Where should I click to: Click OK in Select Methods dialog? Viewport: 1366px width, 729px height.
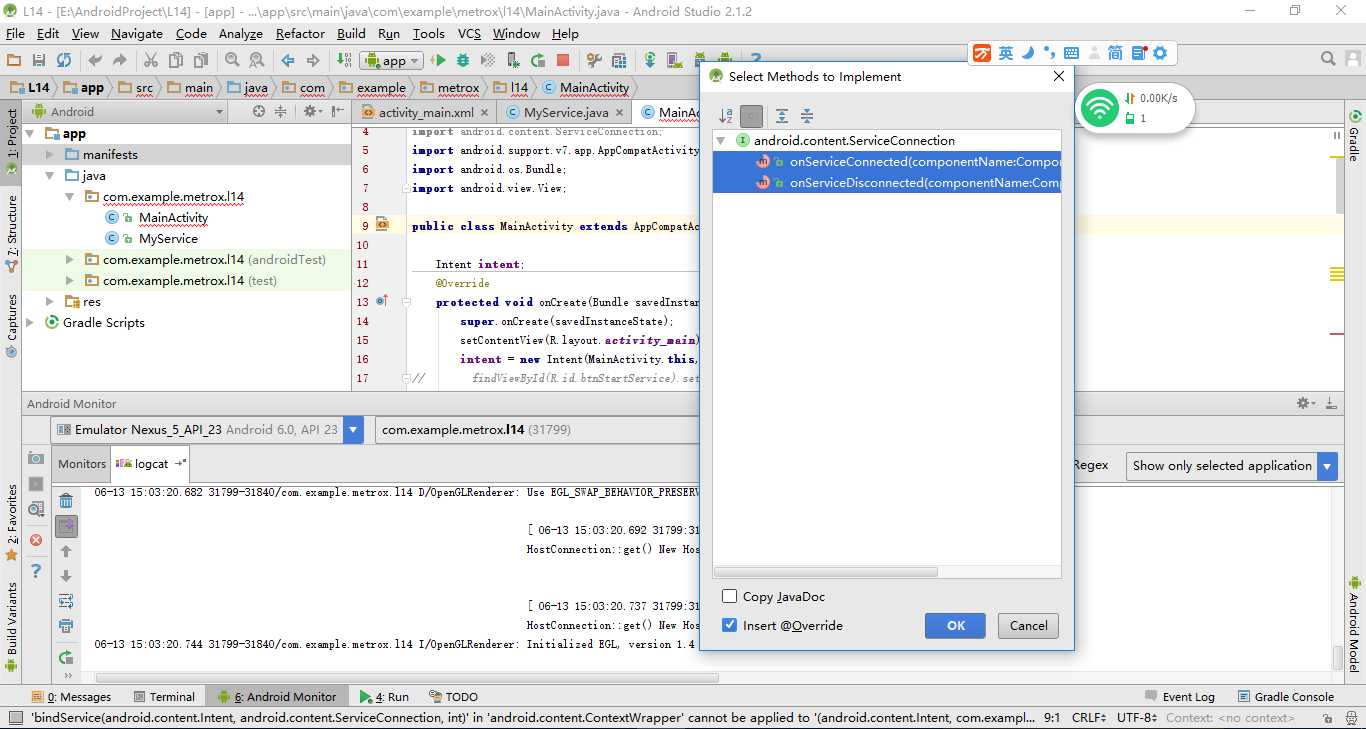pyautogui.click(x=956, y=626)
